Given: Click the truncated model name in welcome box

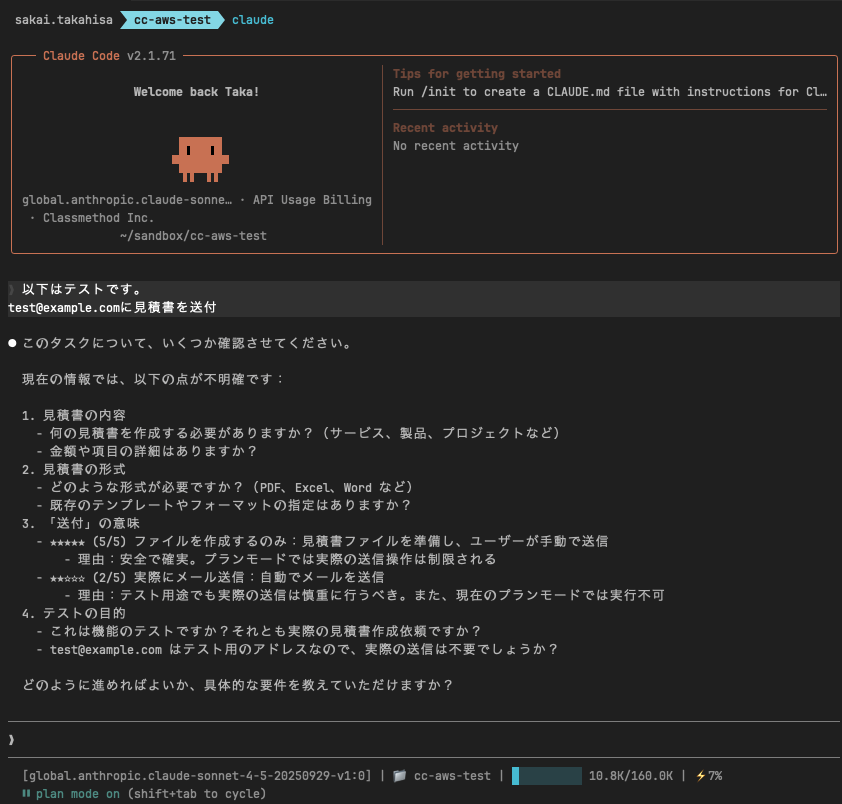Looking at the screenshot, I should tap(127, 200).
